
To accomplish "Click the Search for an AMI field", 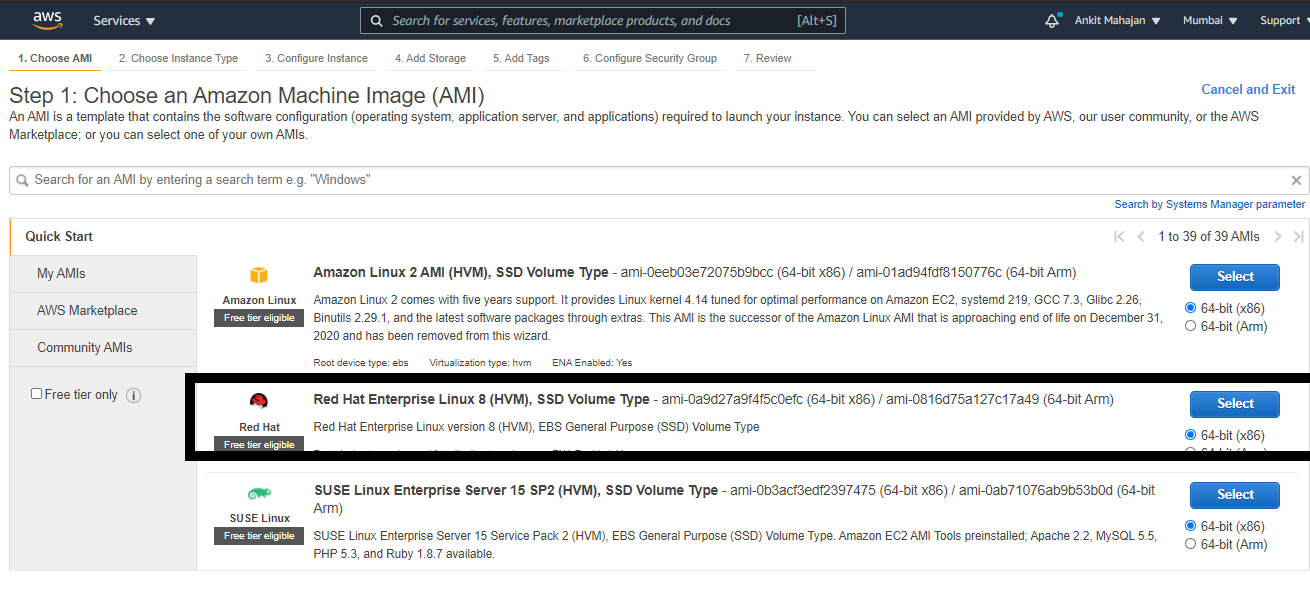I will [x=659, y=180].
